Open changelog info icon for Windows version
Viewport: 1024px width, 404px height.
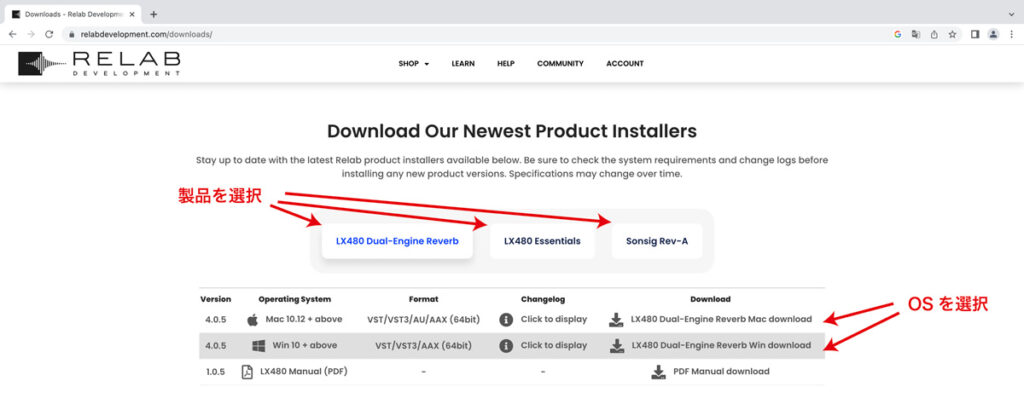[506, 346]
